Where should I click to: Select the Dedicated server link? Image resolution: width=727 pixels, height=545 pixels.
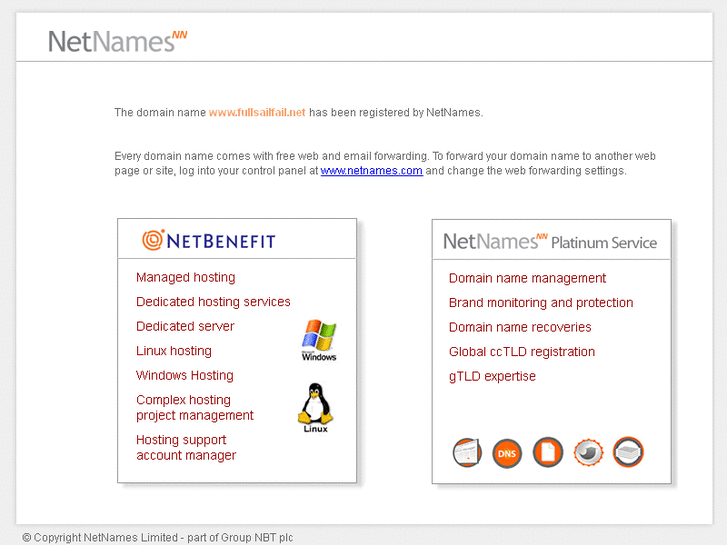(x=185, y=327)
